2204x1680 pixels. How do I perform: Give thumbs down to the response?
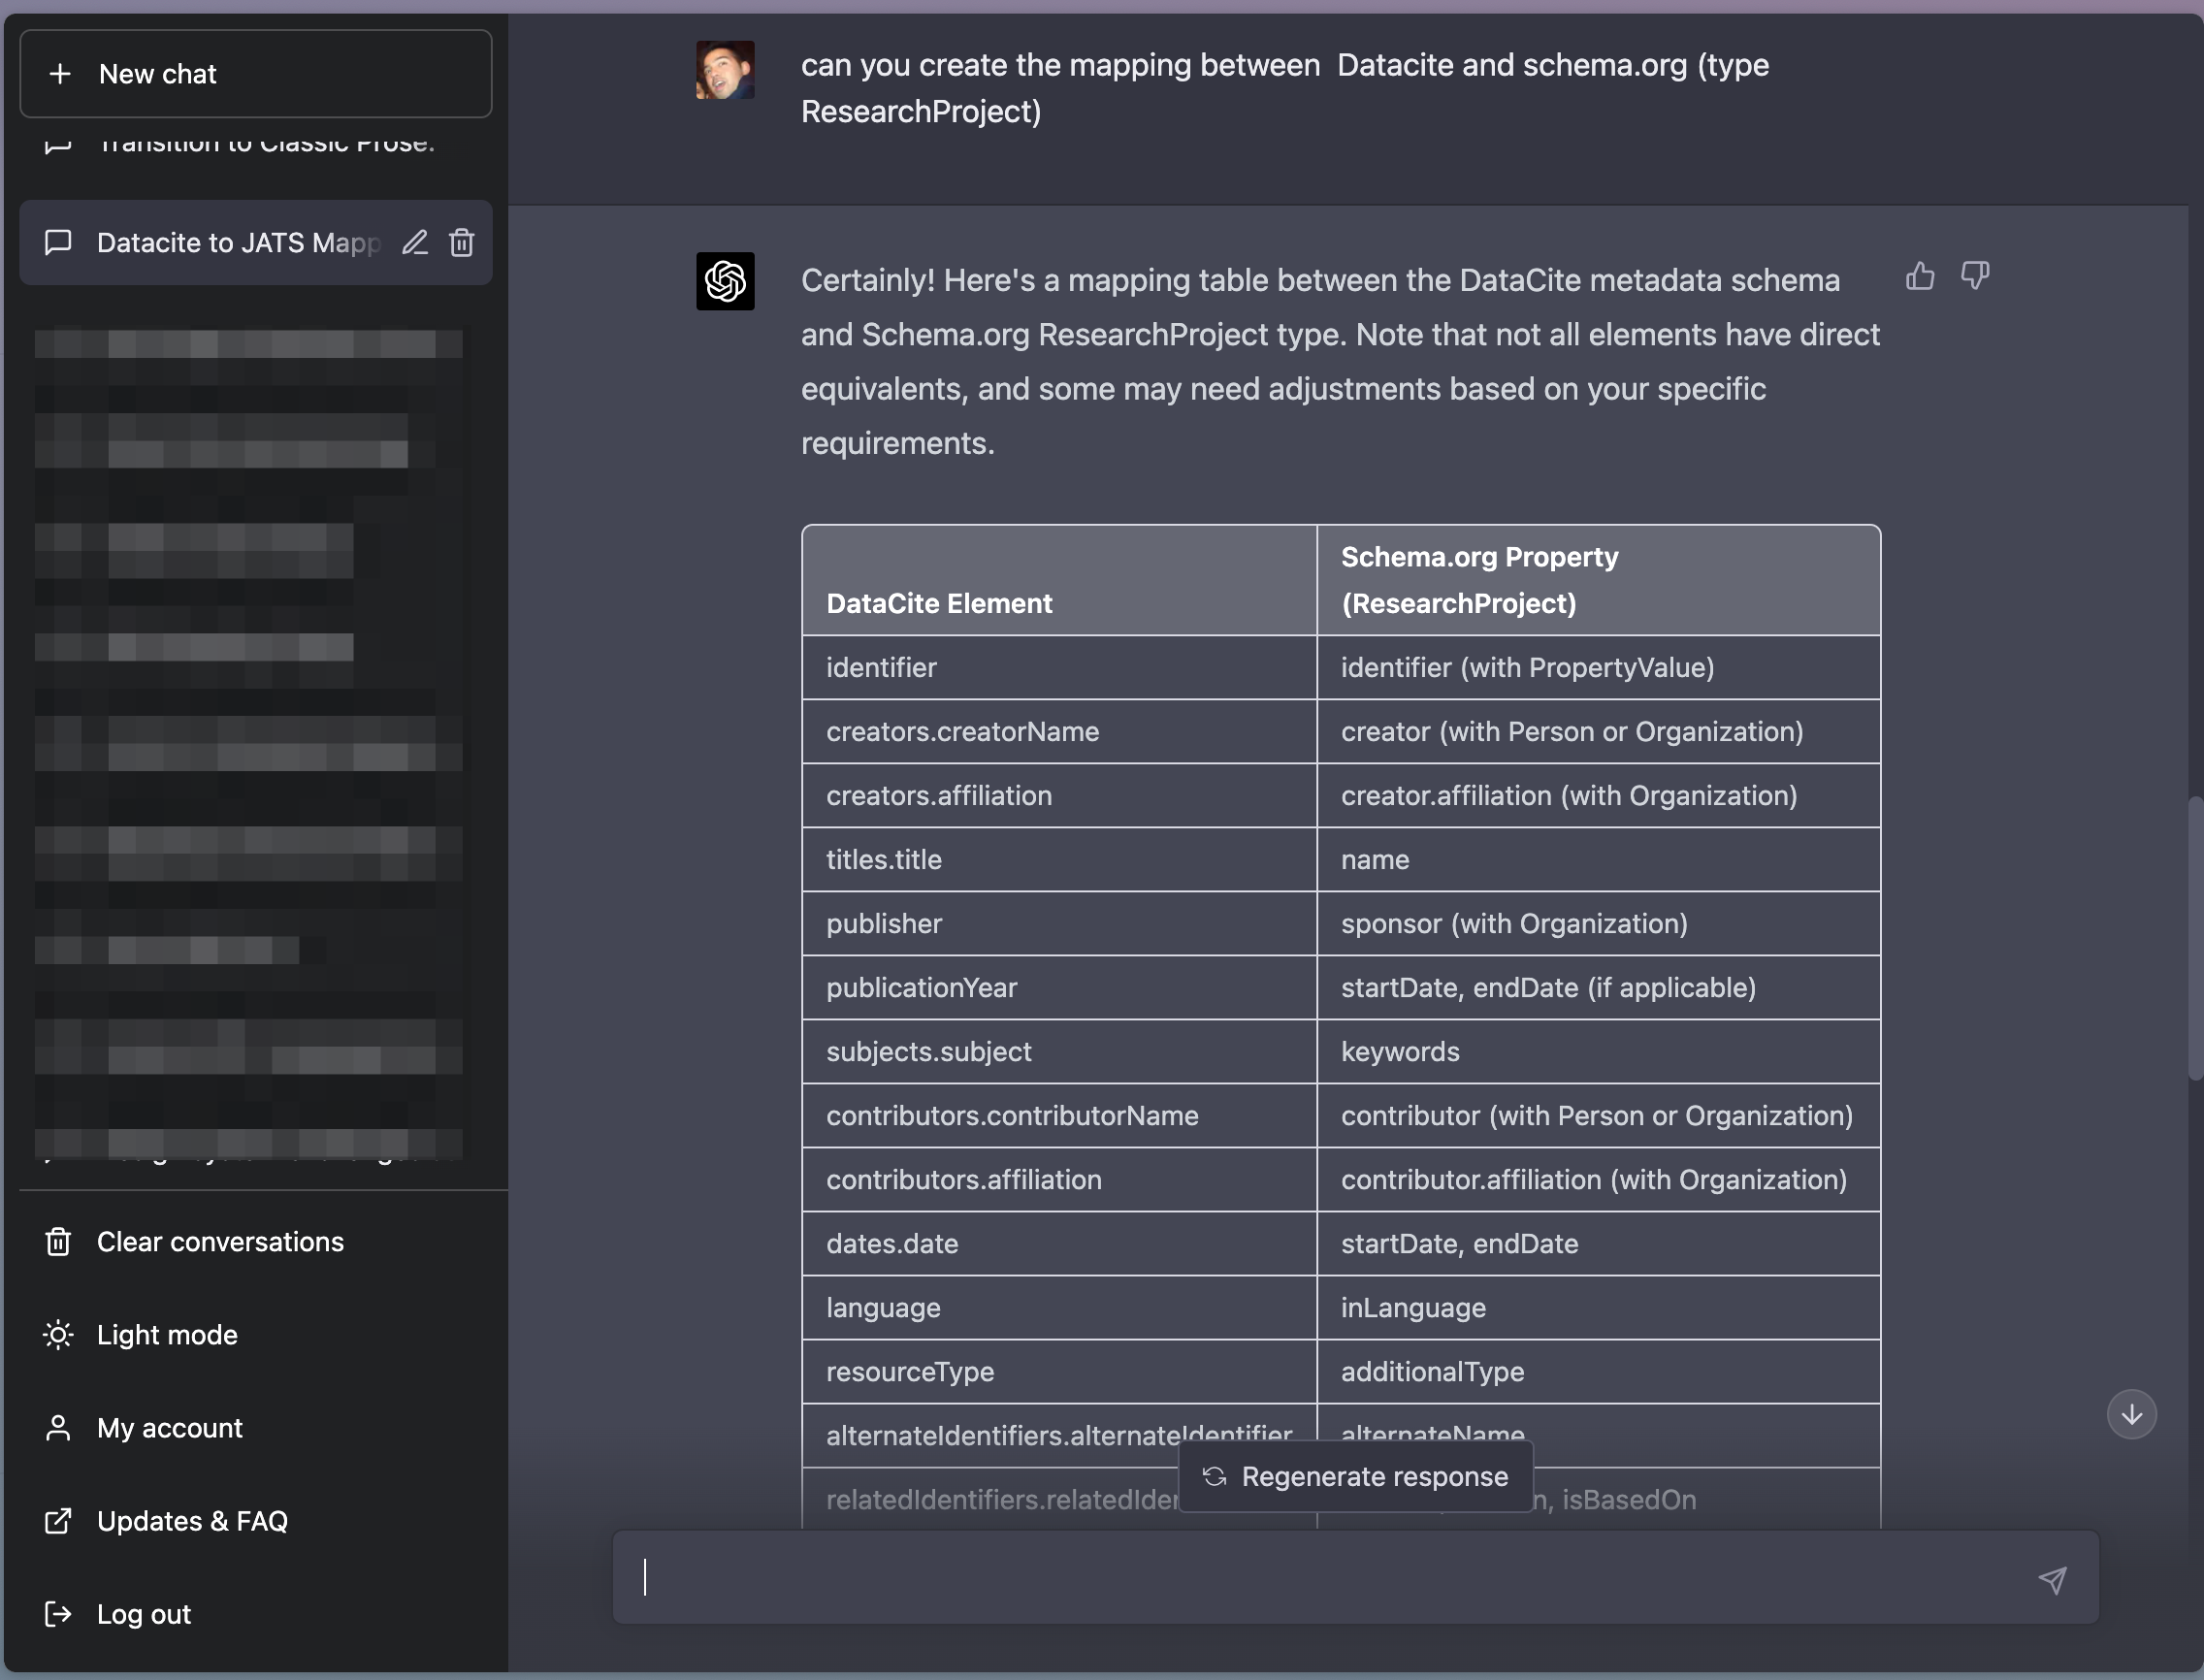(1975, 276)
